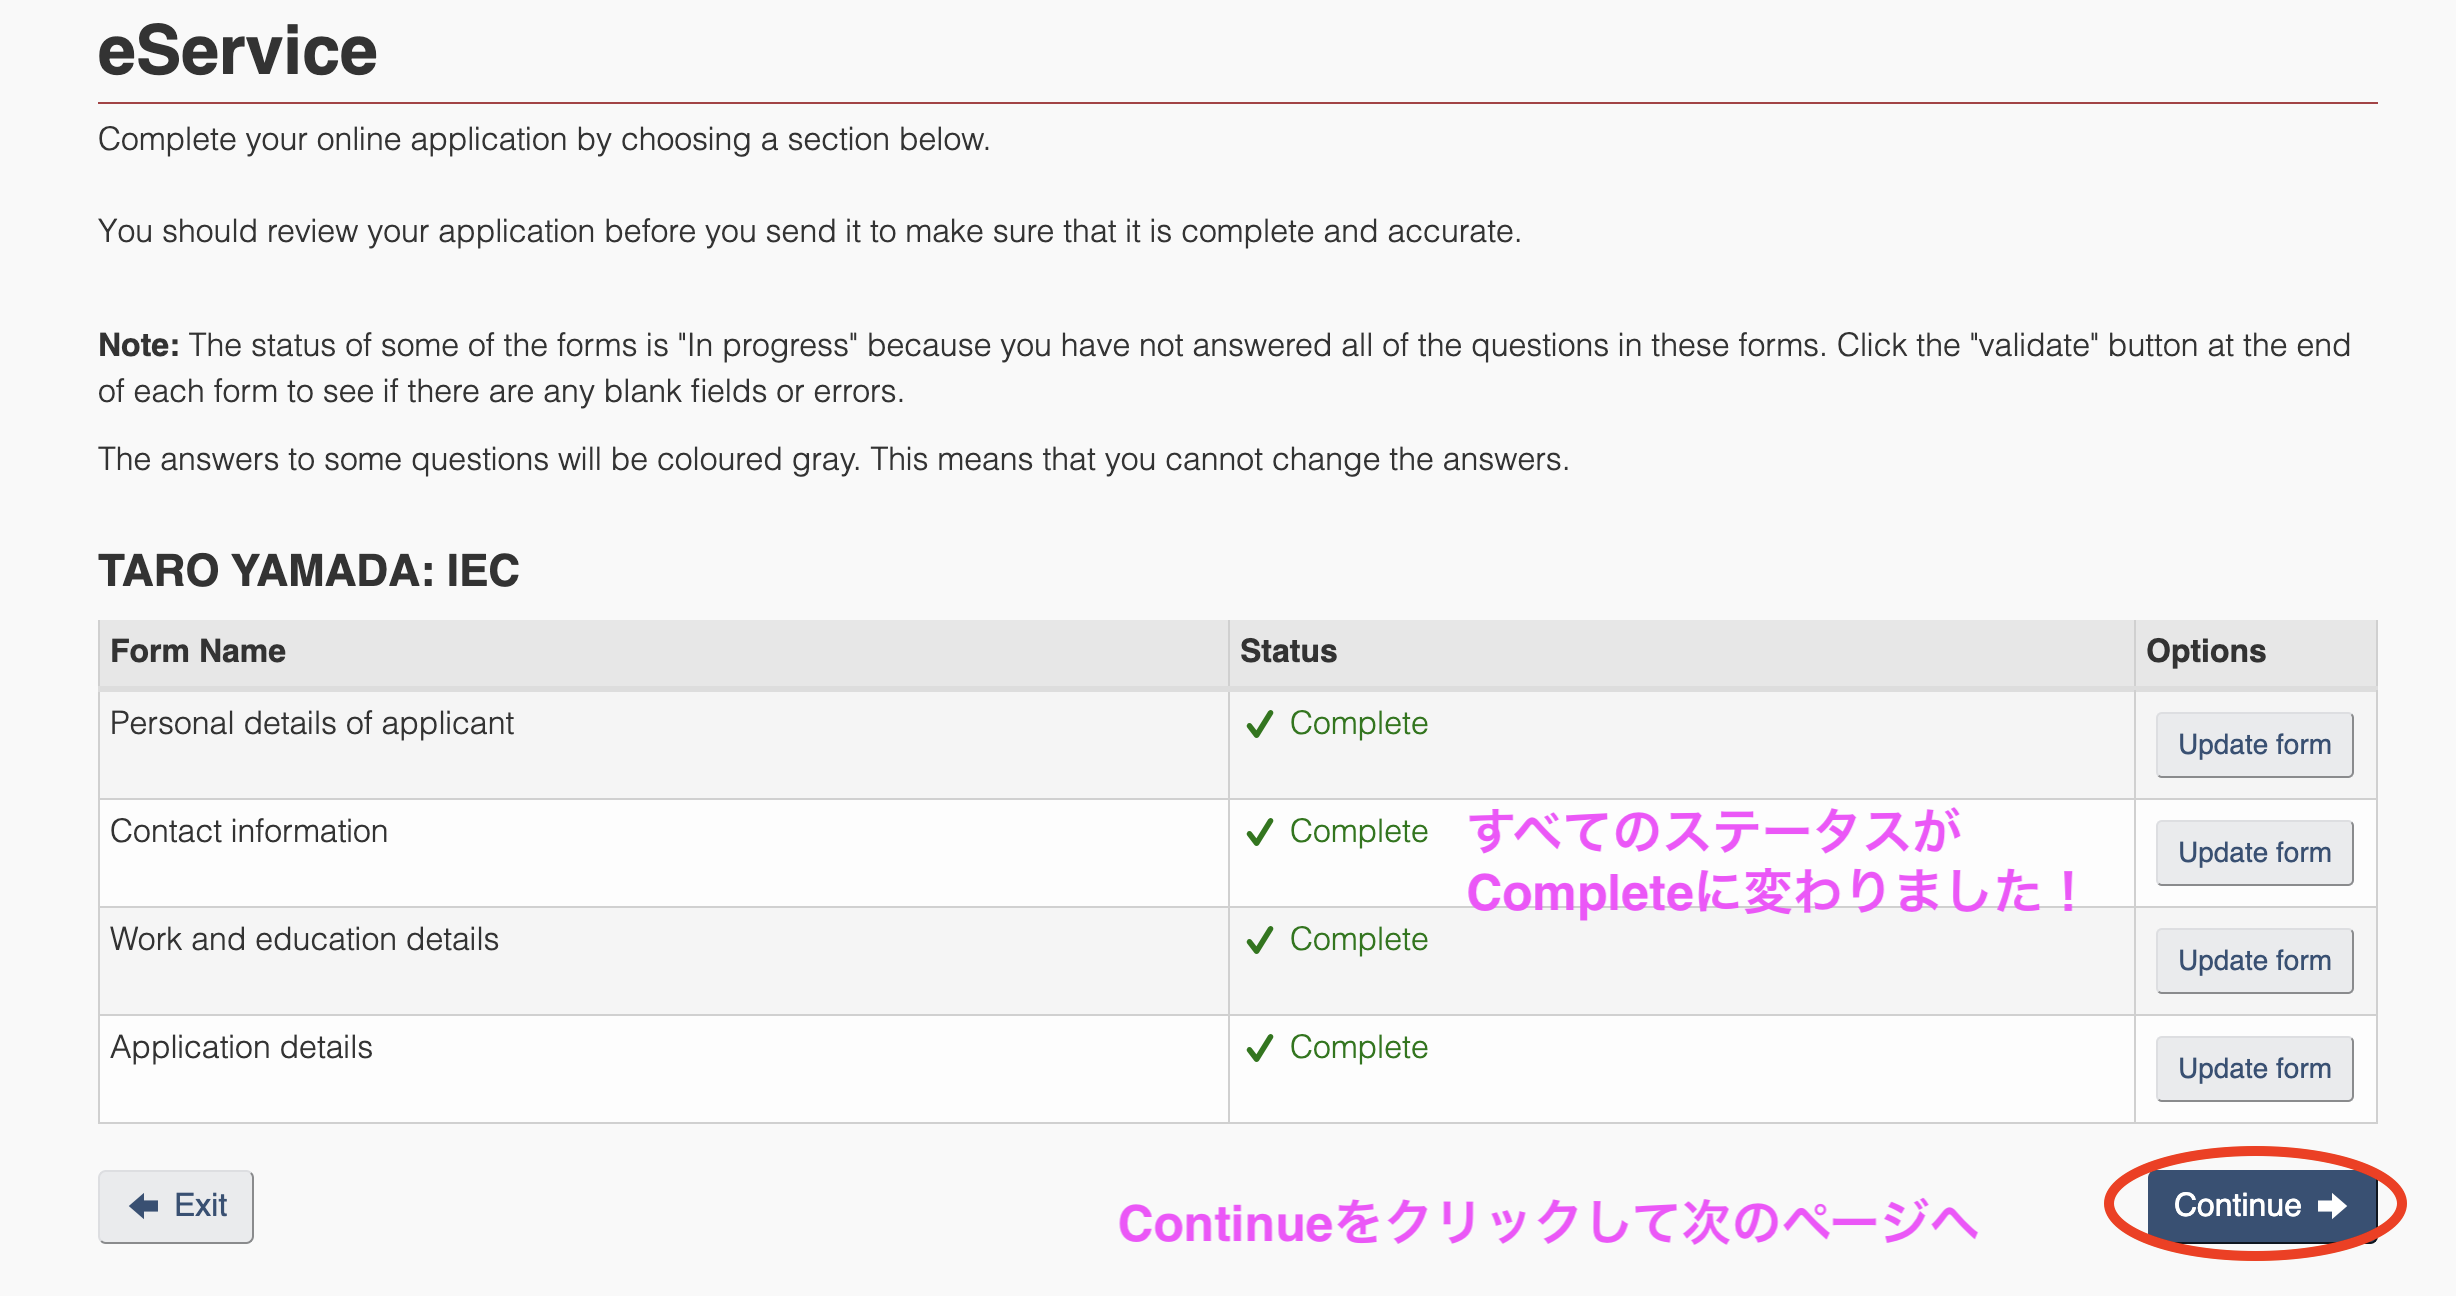
Task: Click the Contact information row label
Action: point(249,831)
